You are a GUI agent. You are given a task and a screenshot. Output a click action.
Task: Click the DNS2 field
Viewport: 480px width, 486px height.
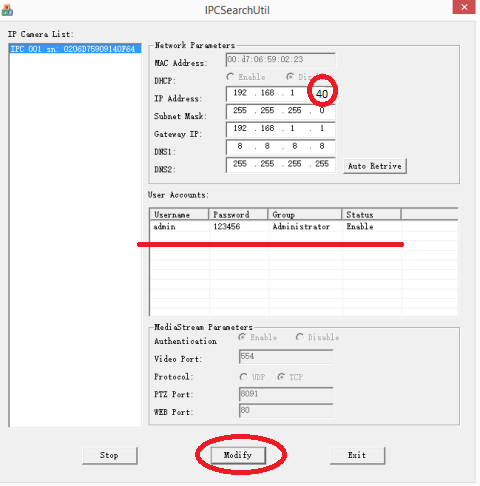click(x=280, y=165)
